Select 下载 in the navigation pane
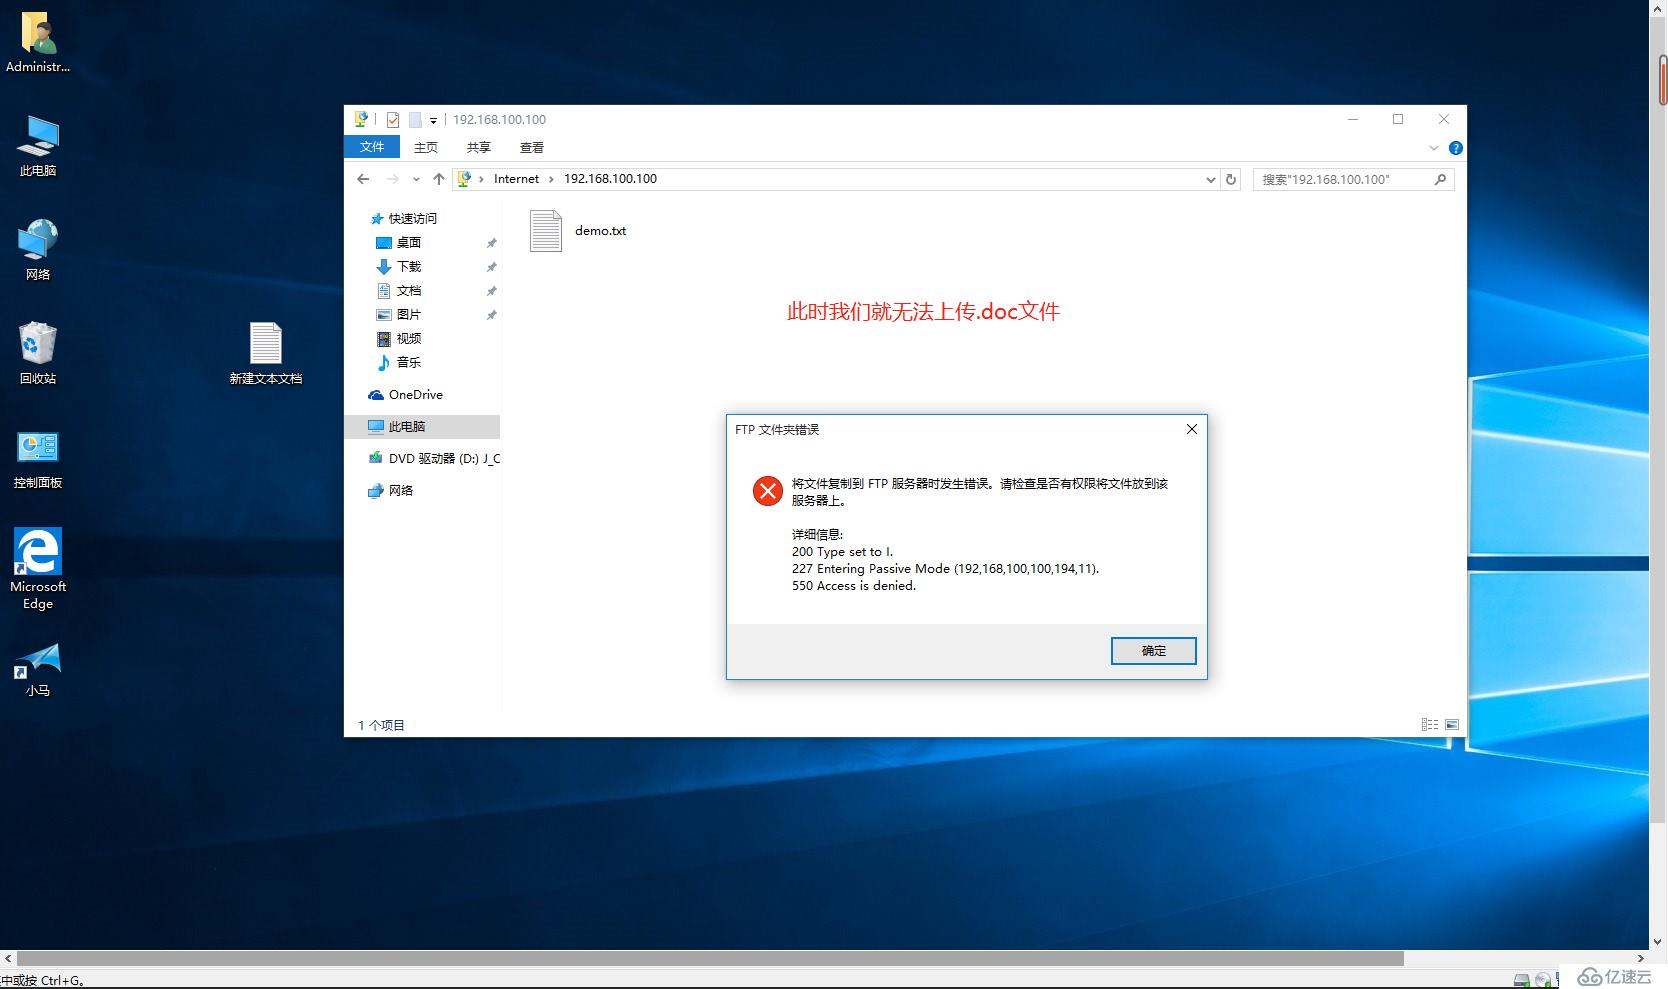1668x989 pixels. (399, 266)
